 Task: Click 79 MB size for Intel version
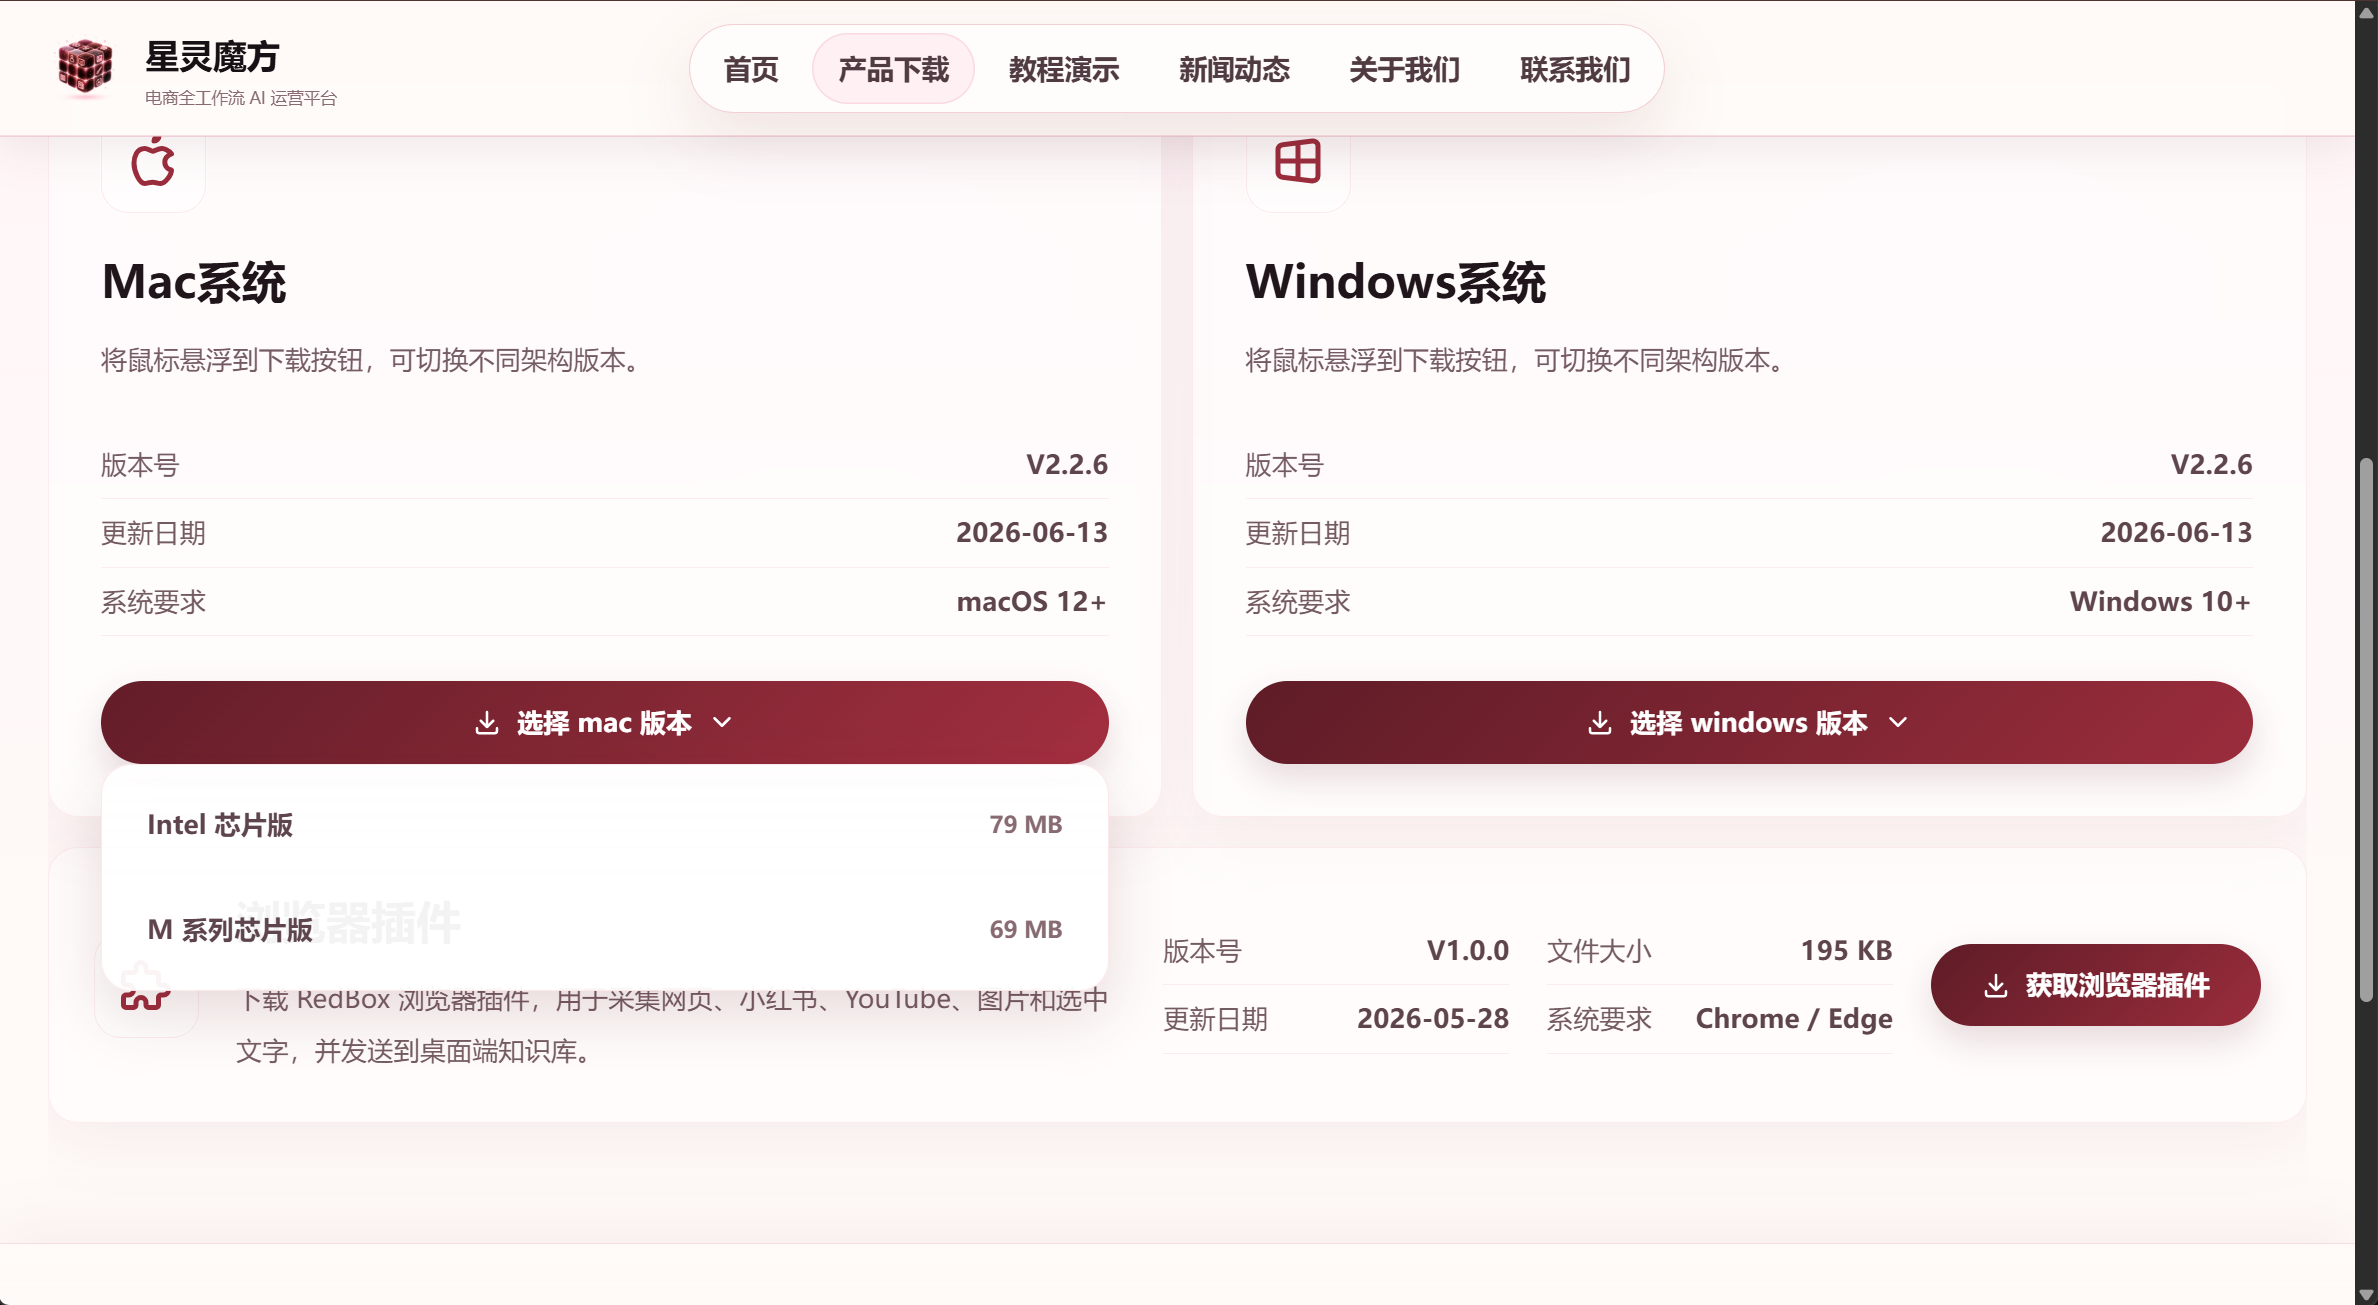pos(1026,825)
